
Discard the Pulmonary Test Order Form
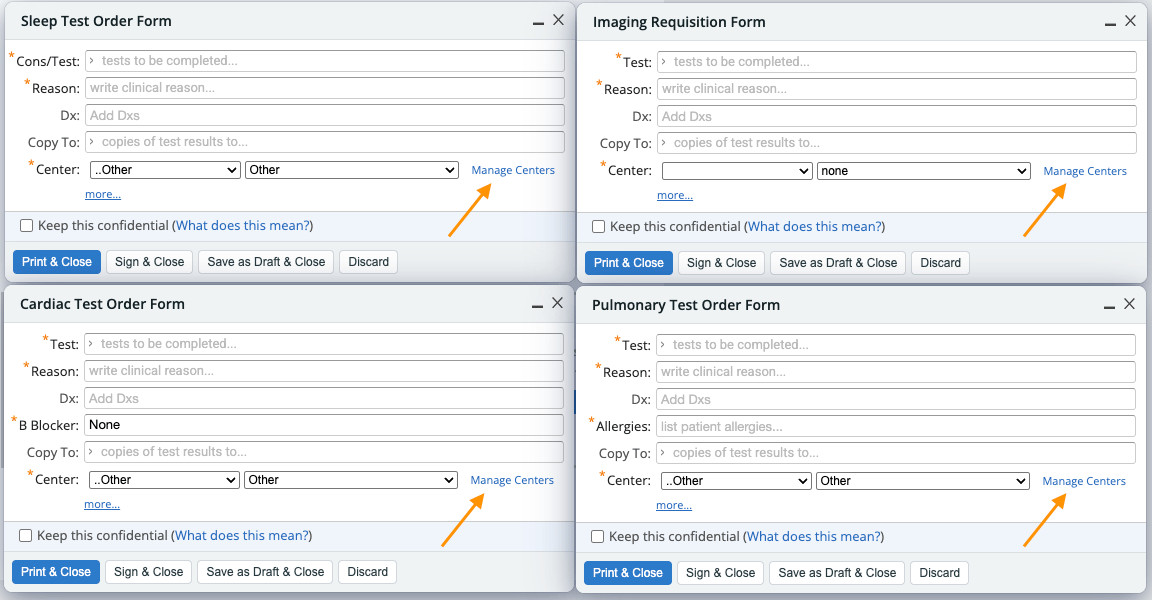[x=940, y=573]
